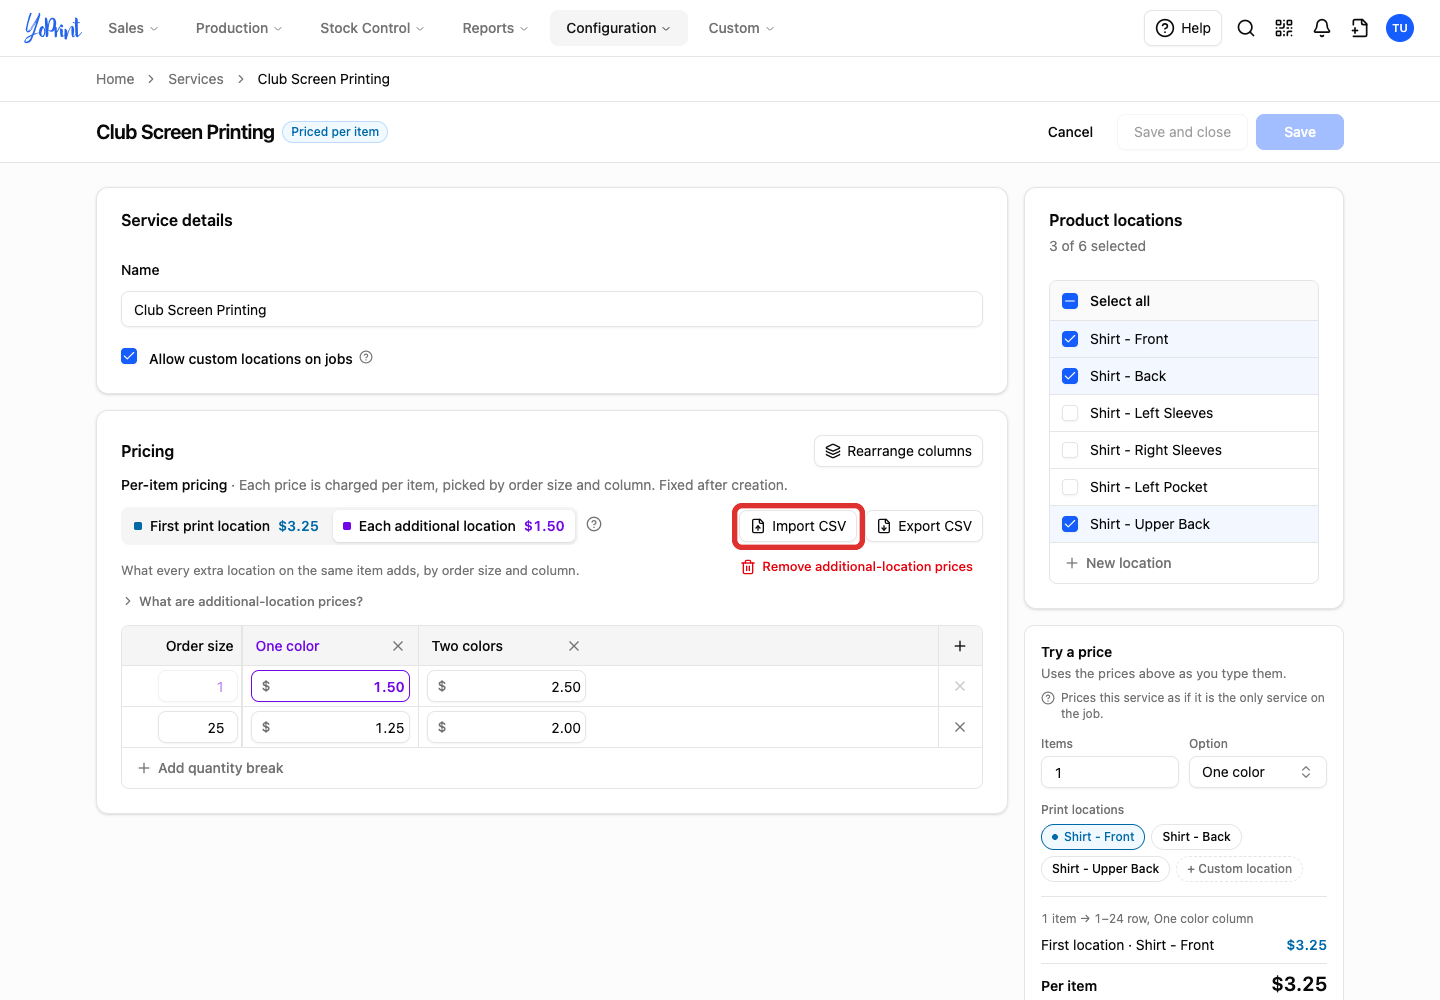Screen dimensions: 1440x1000
Task: Click Rearrange columns button
Action: point(898,451)
